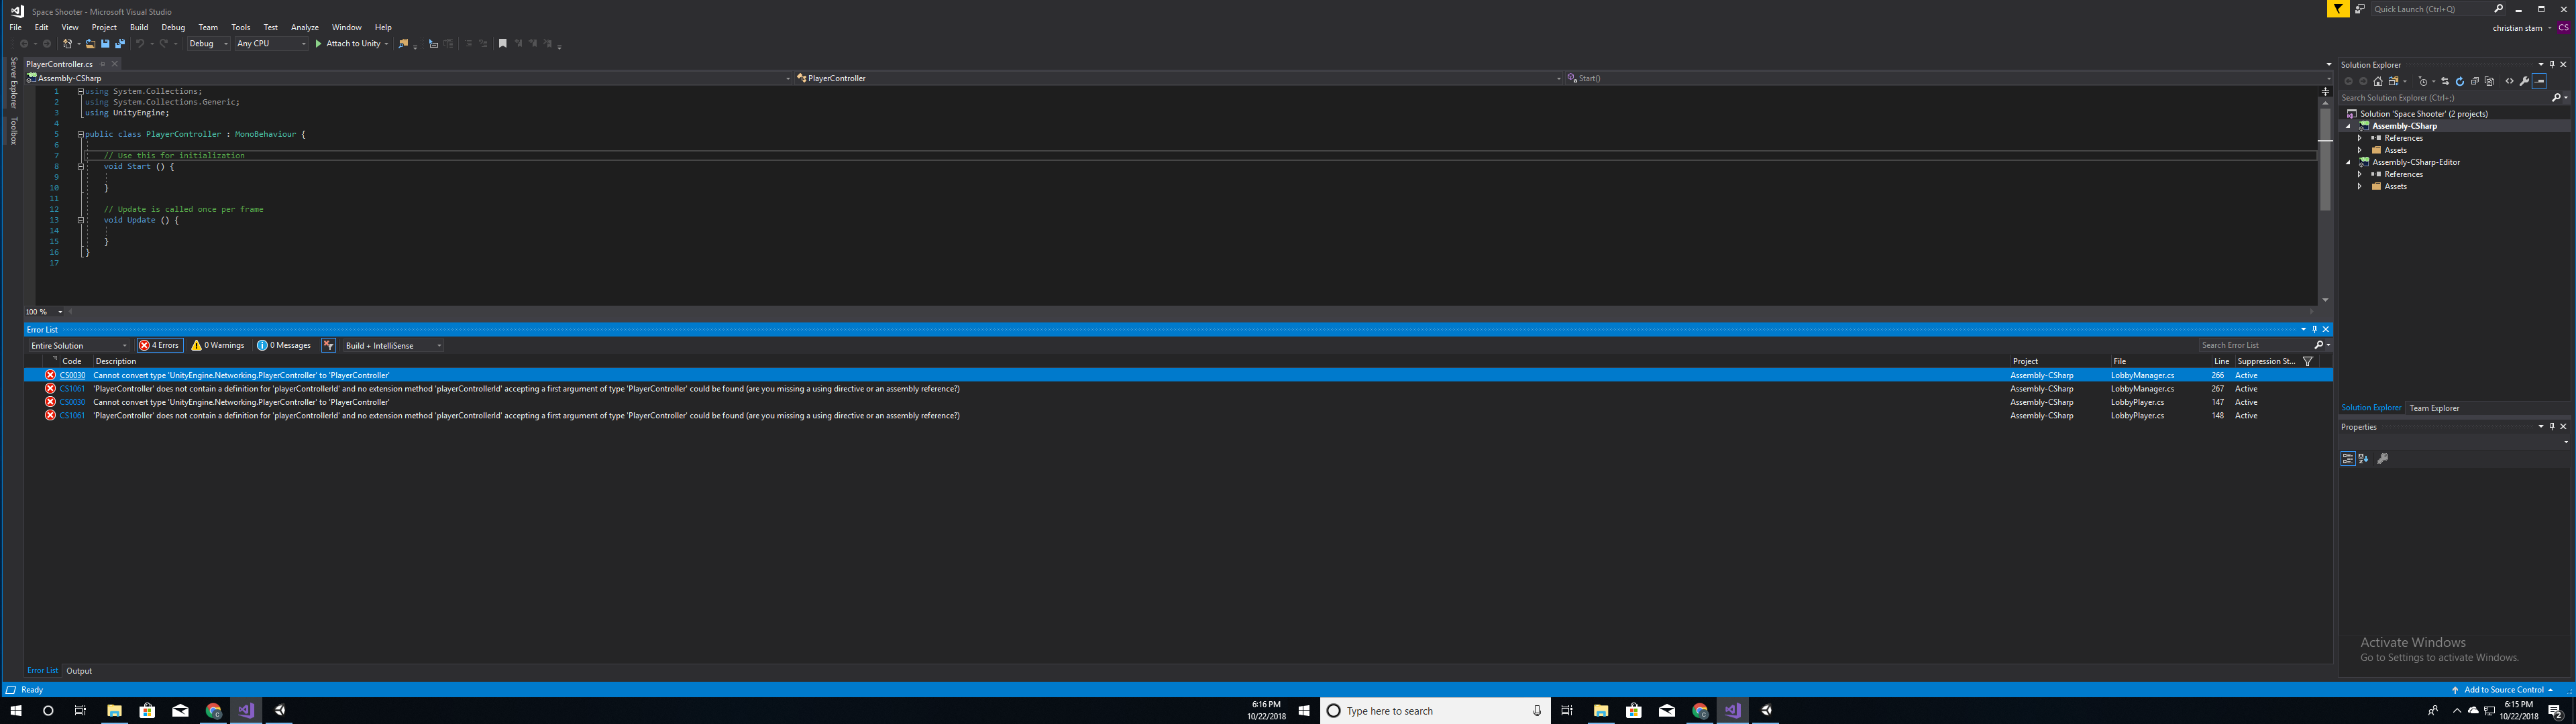This screenshot has width=2576, height=724.
Task: Toggle the 4 Errors filter
Action: [160, 345]
